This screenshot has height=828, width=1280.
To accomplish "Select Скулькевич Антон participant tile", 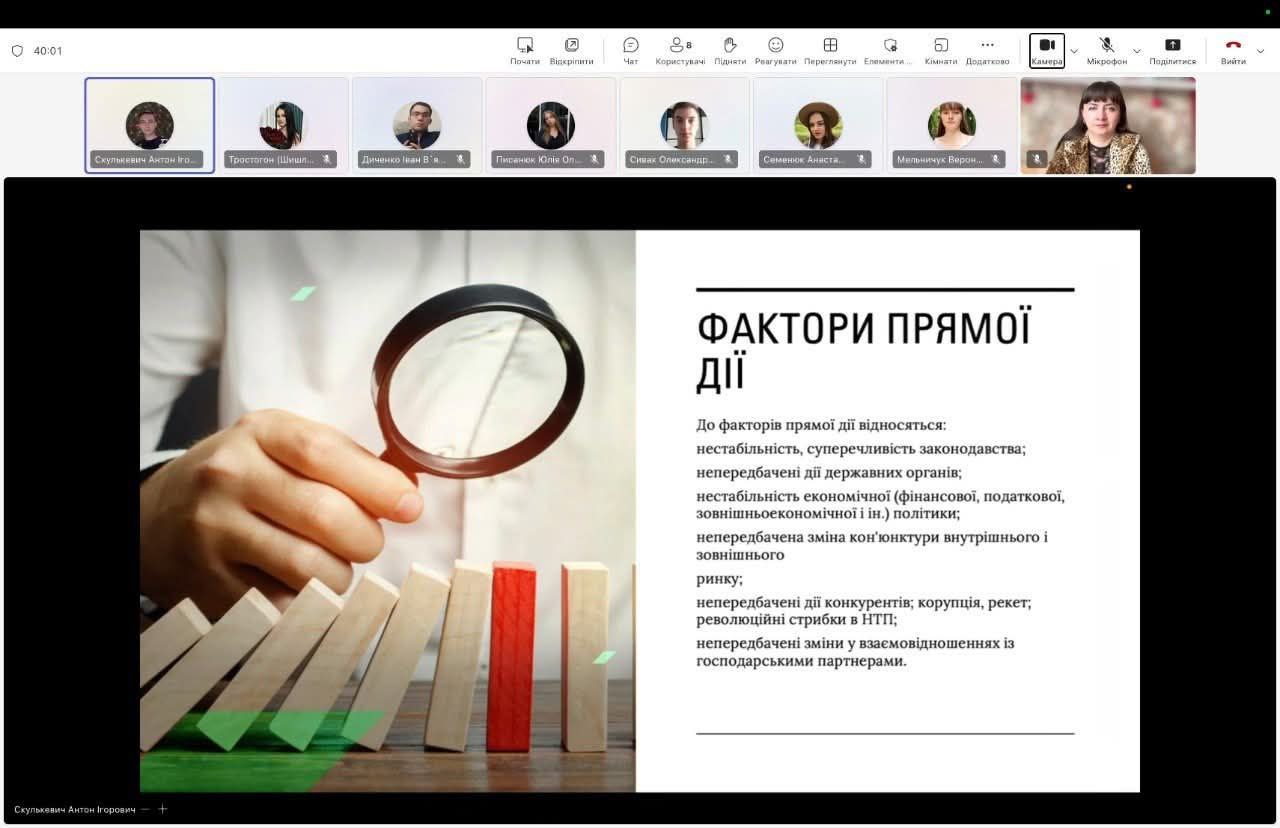I will (150, 125).
